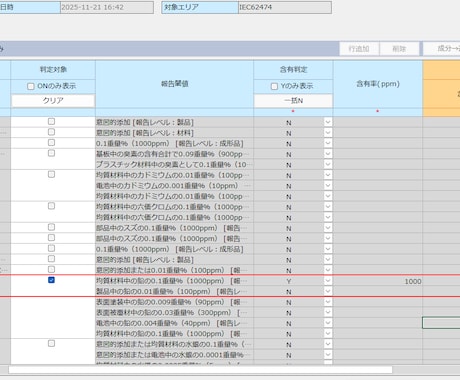The width and height of the screenshot is (460, 380).
Task: Tick the Yのみ表示 checkbox
Action: [274, 86]
